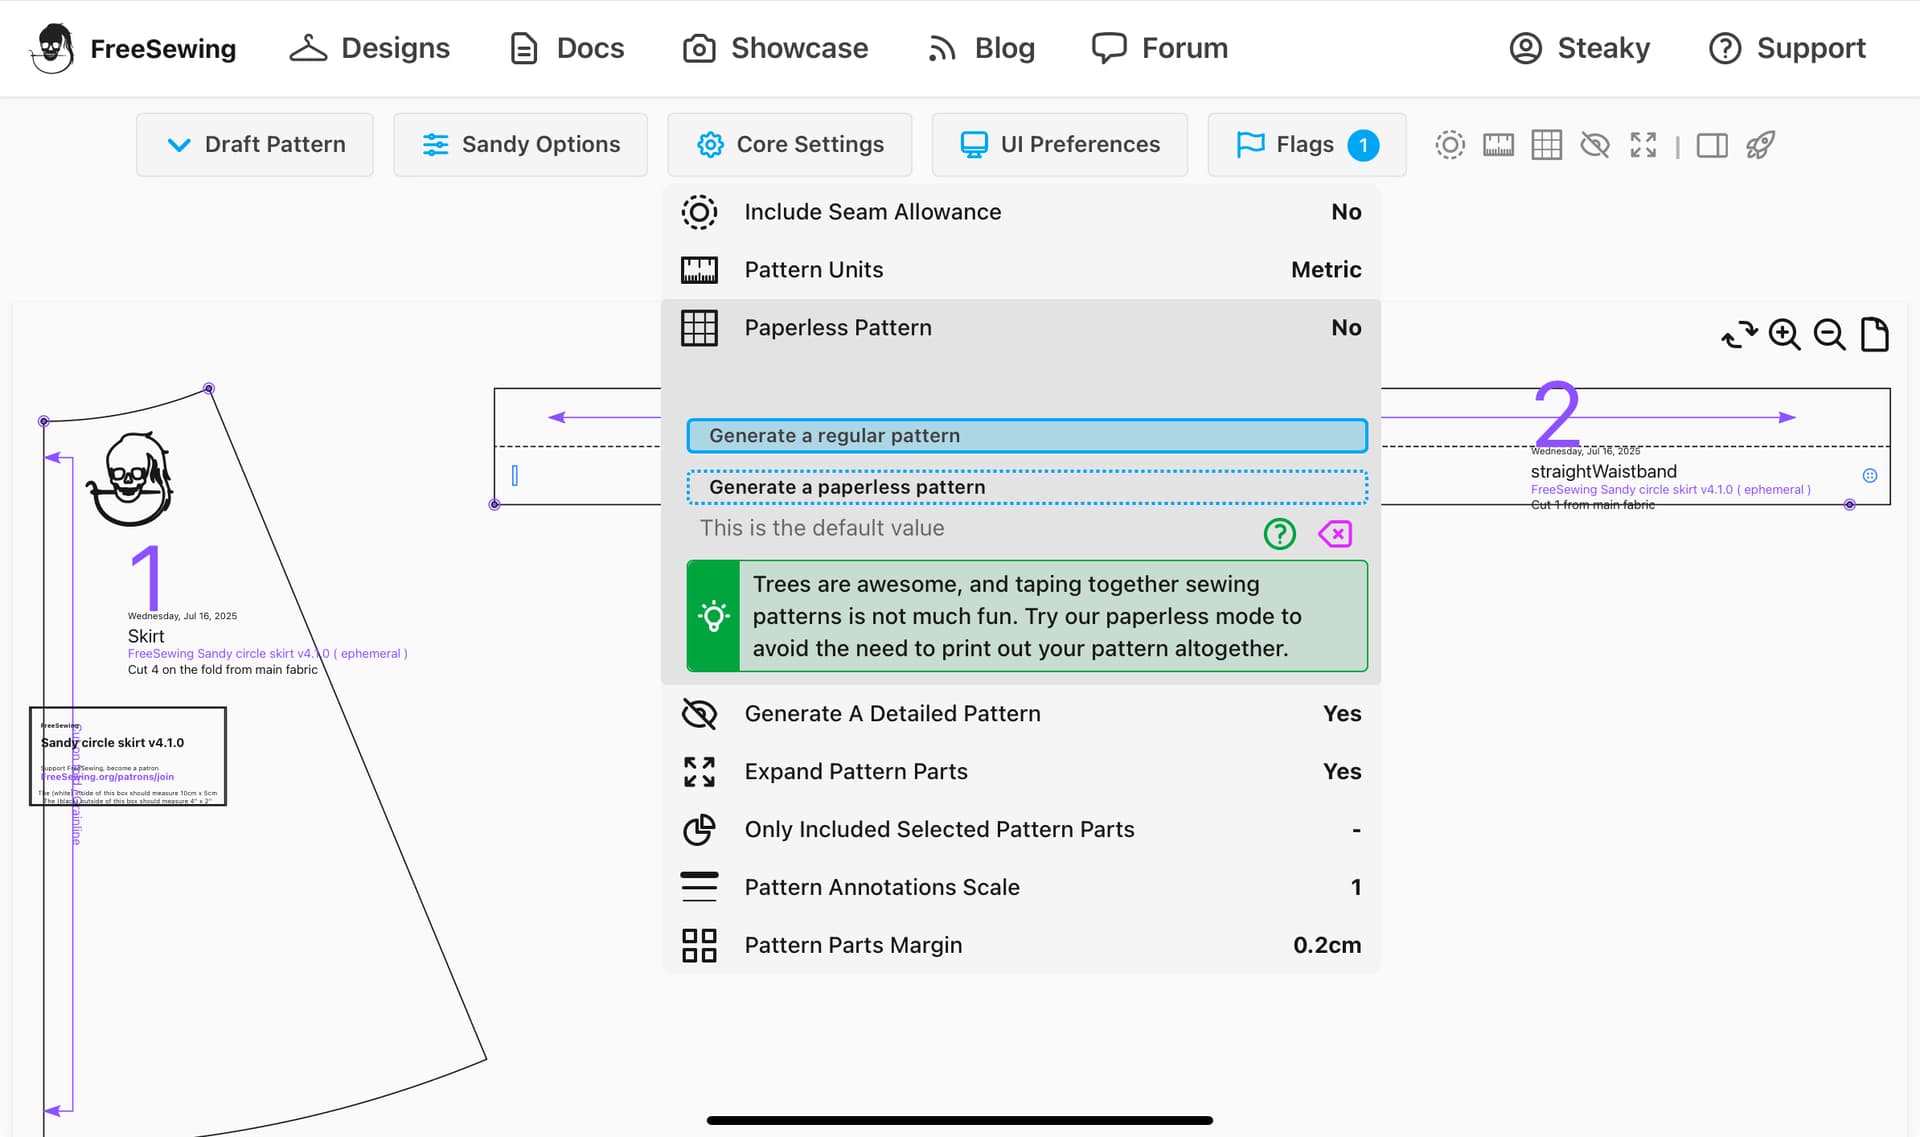Open the Blog page

[981, 48]
